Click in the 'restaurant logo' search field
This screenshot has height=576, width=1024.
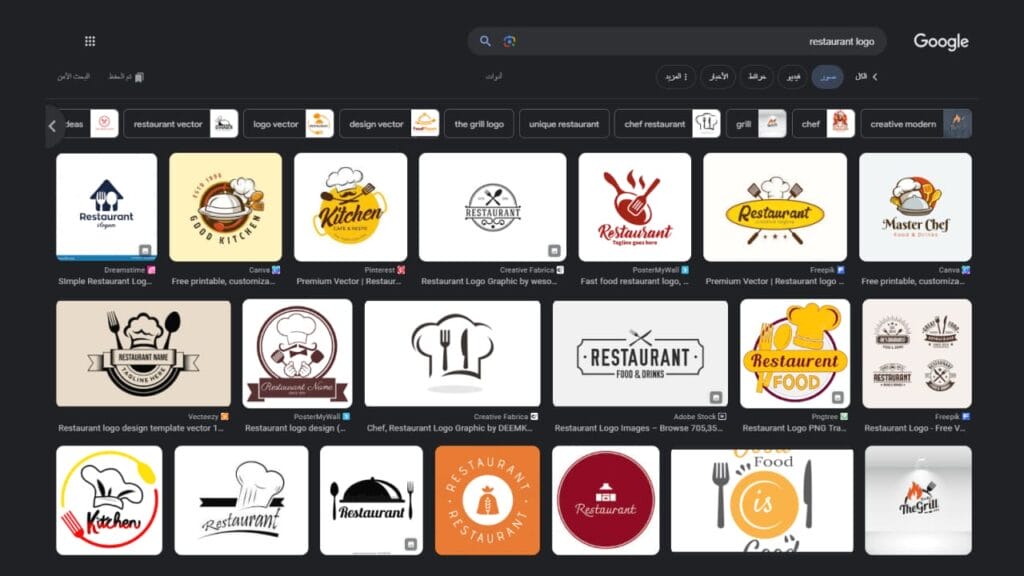tap(677, 41)
